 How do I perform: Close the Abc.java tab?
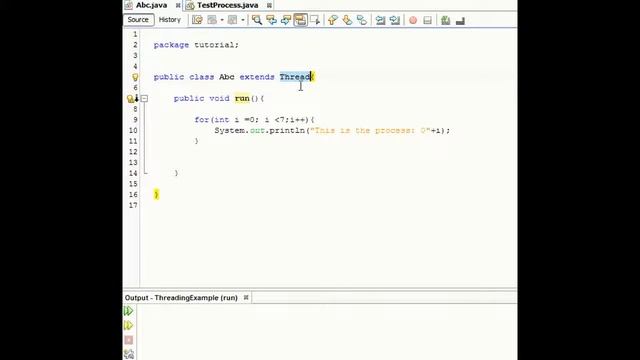point(178,5)
